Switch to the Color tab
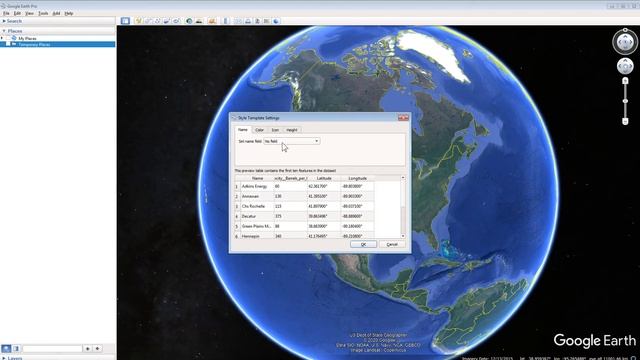This screenshot has width=640, height=360. 259,130
